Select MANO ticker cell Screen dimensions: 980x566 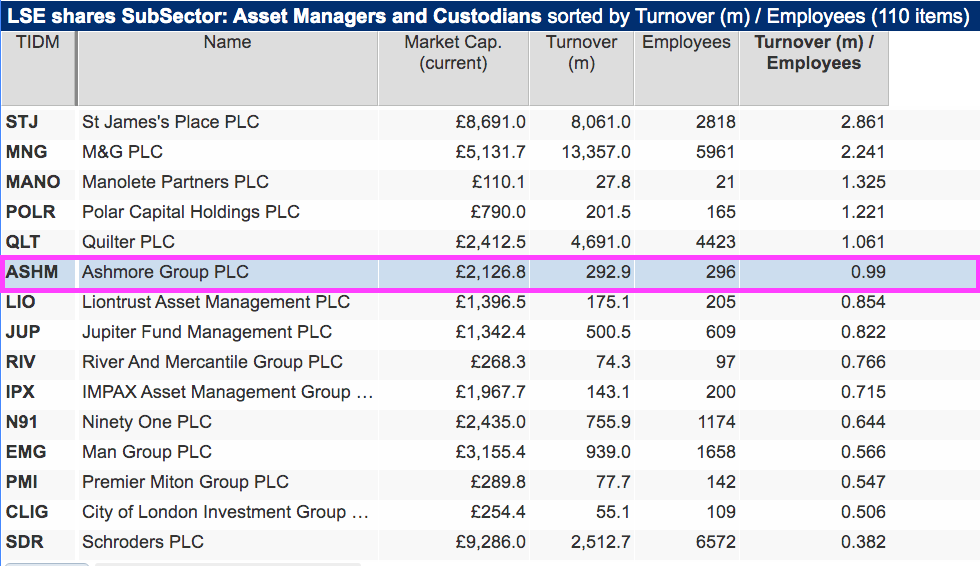pos(33,182)
